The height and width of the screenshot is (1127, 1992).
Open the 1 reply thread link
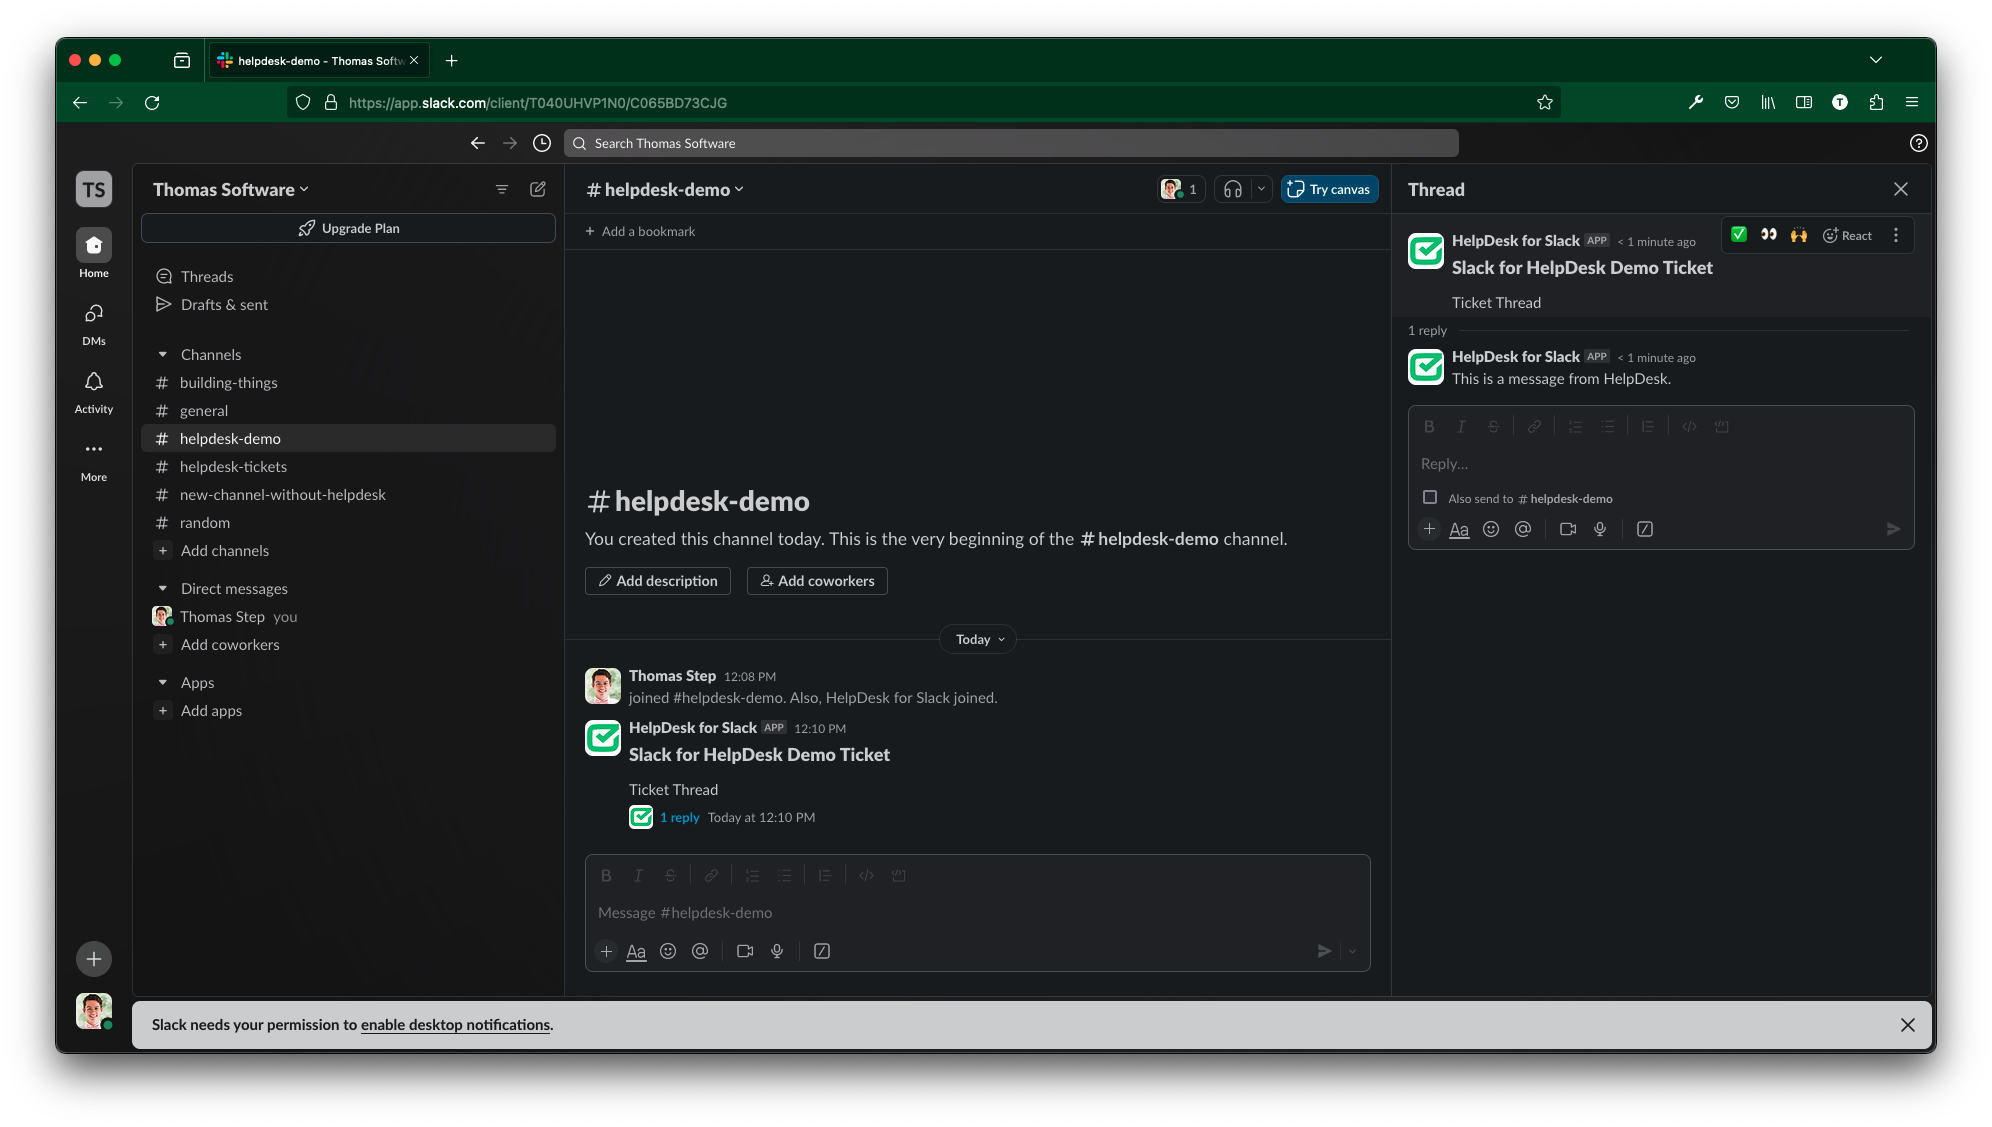point(679,817)
